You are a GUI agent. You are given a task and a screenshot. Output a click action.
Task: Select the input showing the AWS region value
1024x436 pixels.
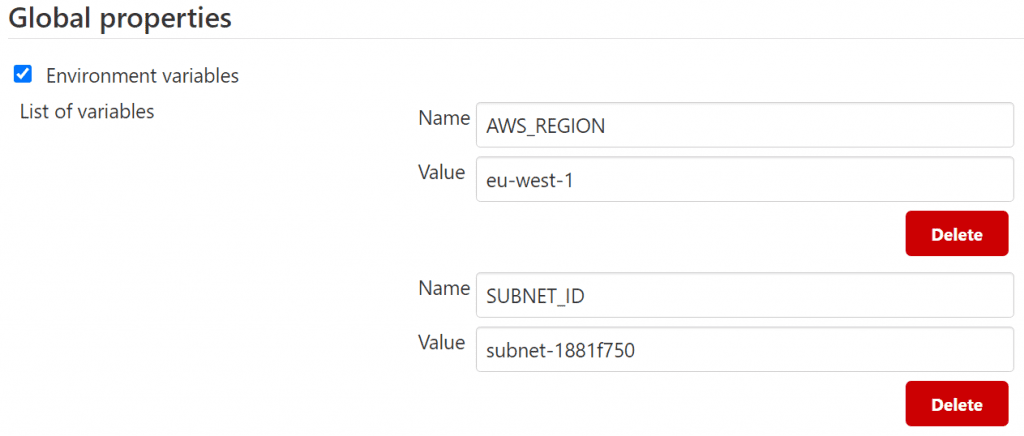[x=745, y=179]
